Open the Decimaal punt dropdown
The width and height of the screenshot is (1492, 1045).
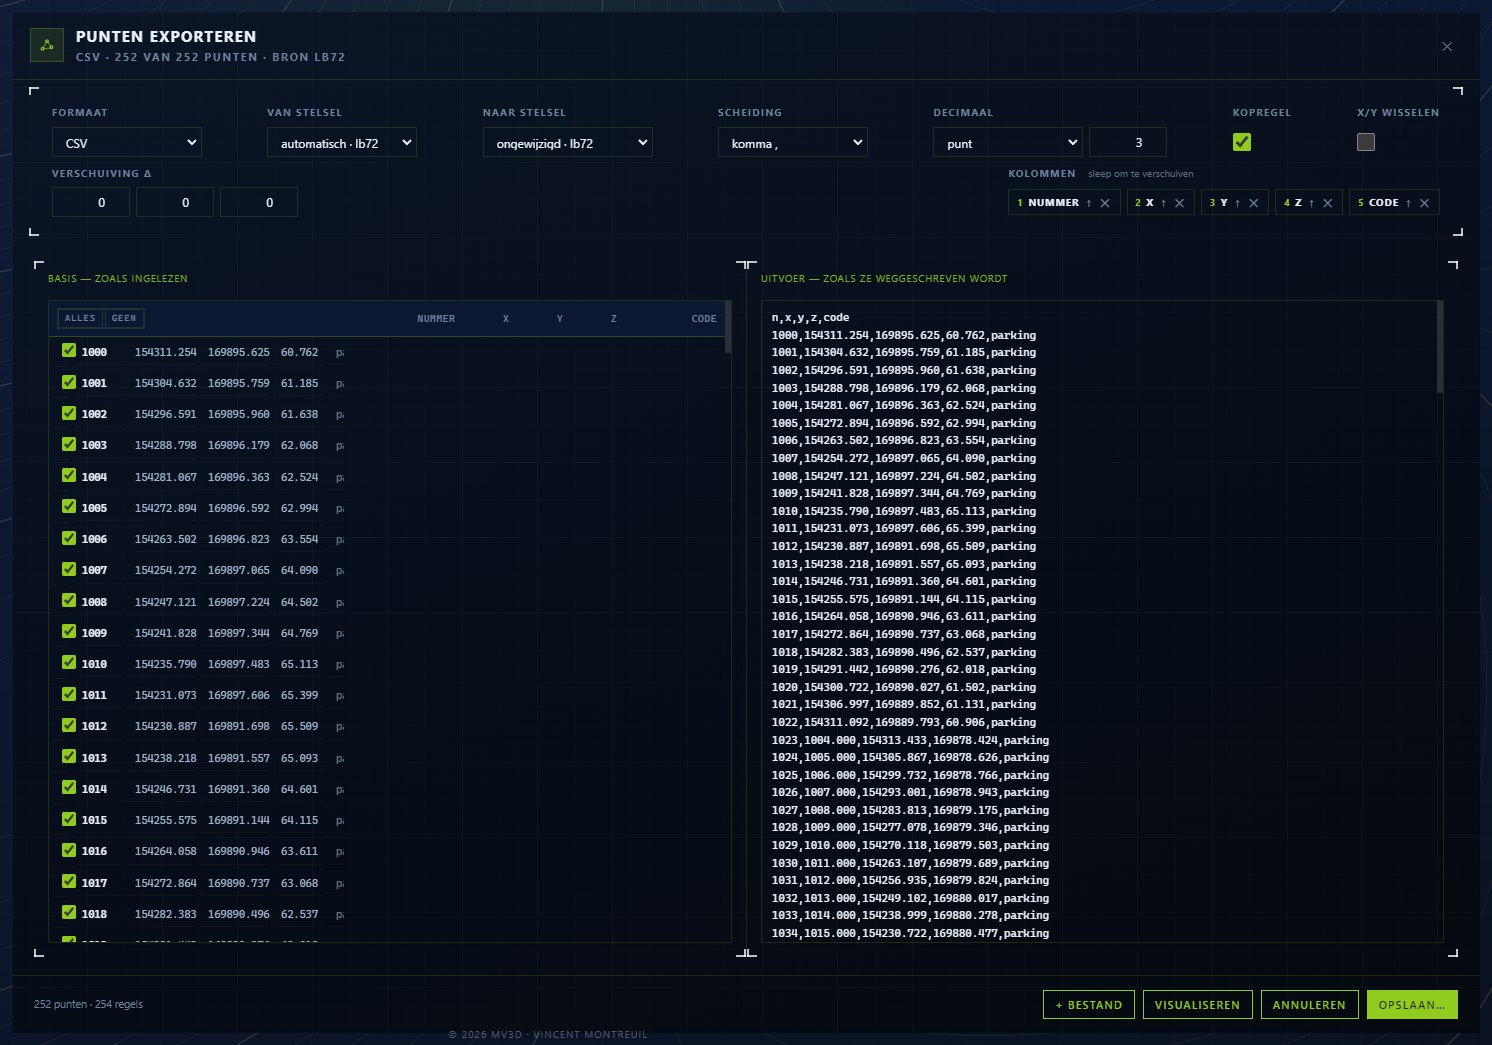1008,143
